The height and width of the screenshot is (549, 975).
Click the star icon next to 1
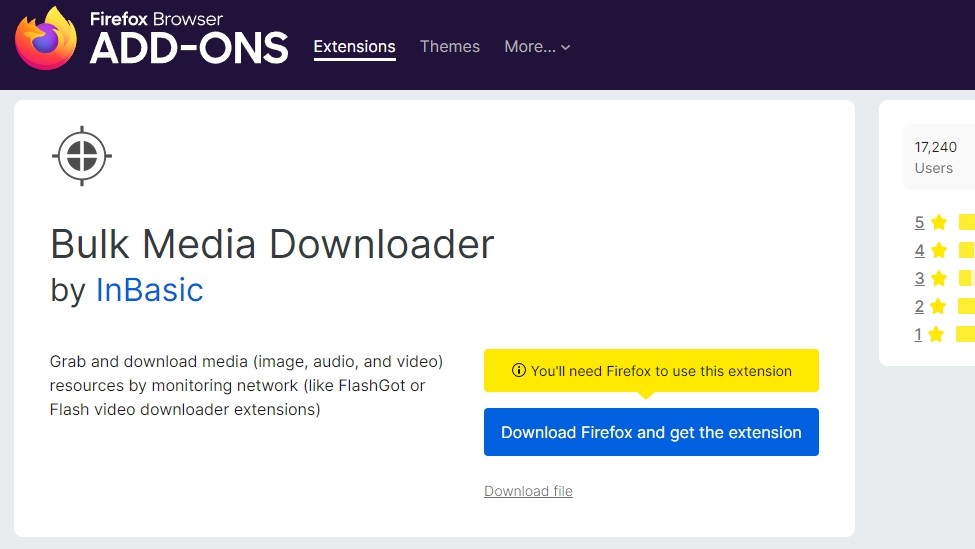tap(936, 334)
